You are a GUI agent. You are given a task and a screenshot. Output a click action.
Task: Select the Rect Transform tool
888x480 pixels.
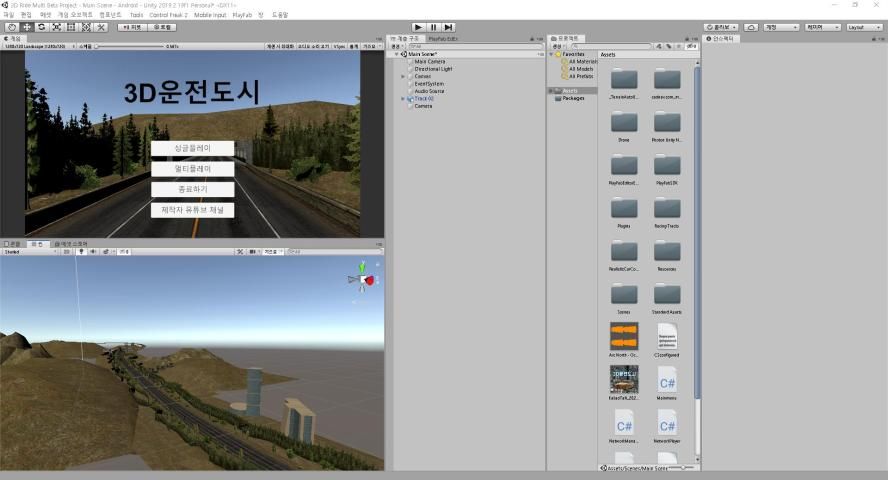(70, 27)
